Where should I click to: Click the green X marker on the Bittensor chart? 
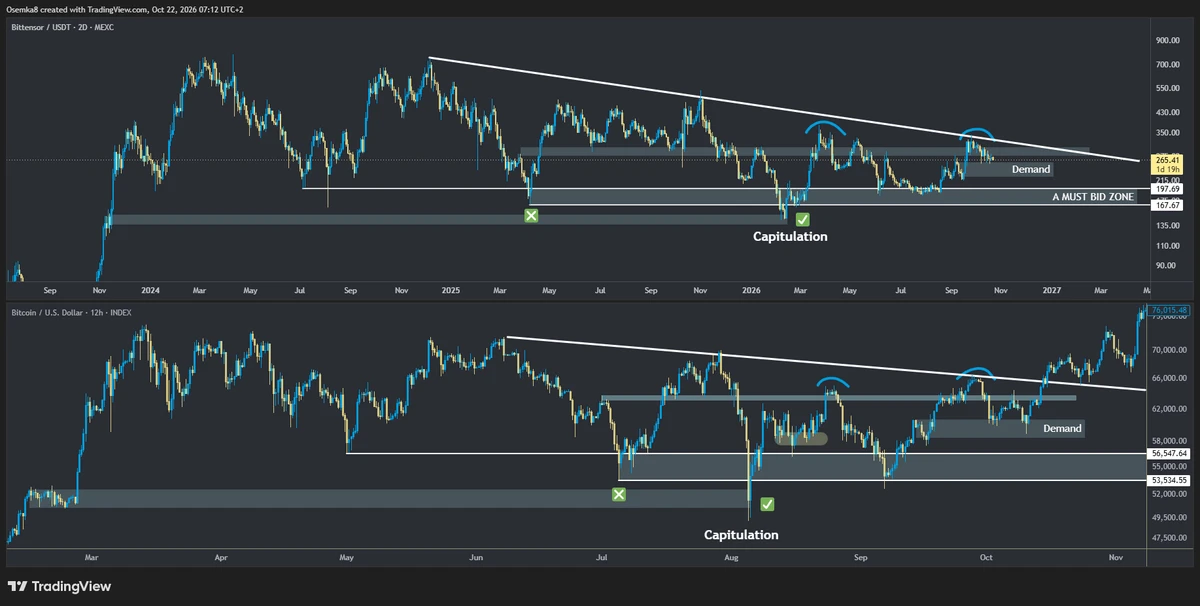pos(531,216)
